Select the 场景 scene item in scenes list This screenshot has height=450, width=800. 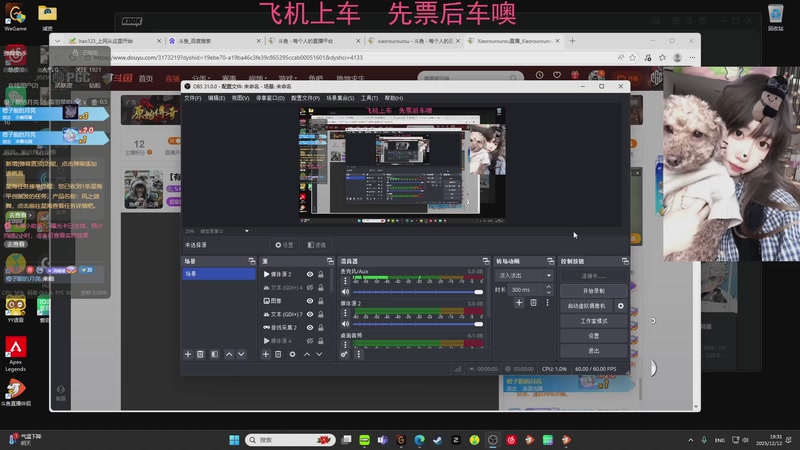point(219,274)
